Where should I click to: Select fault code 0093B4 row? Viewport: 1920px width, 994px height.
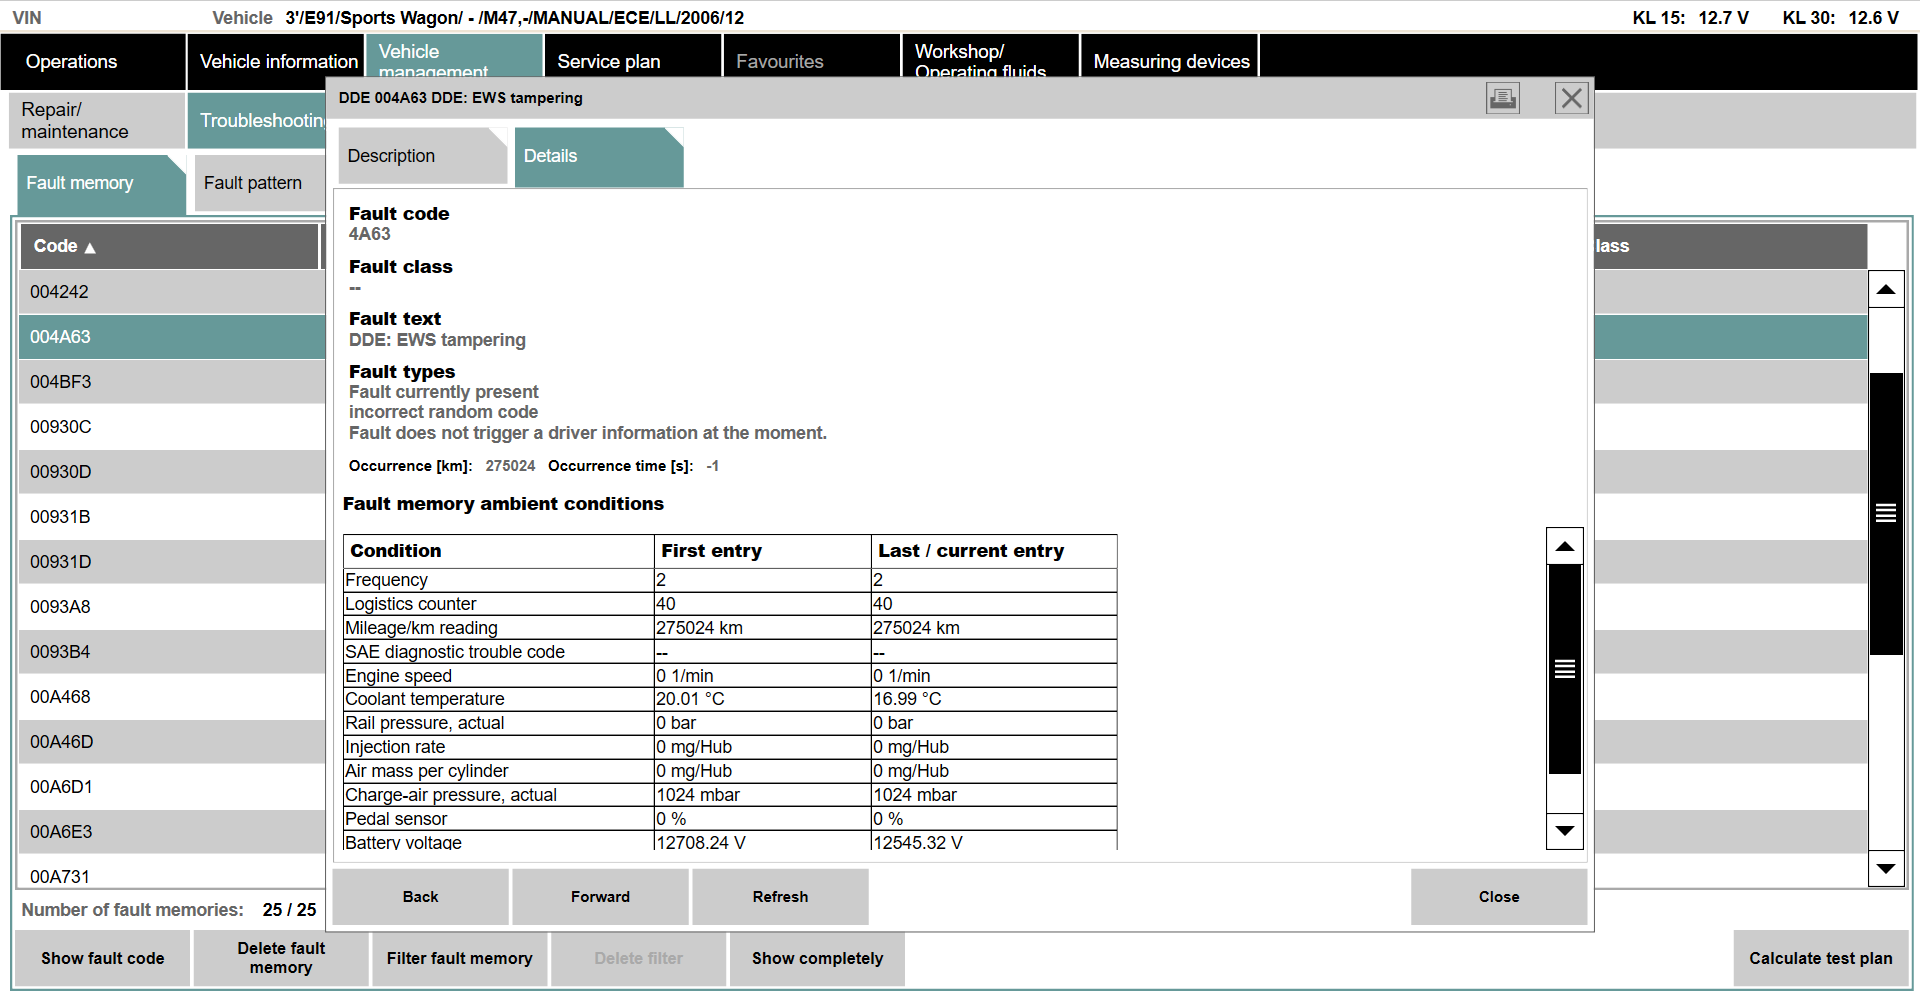tap(172, 652)
